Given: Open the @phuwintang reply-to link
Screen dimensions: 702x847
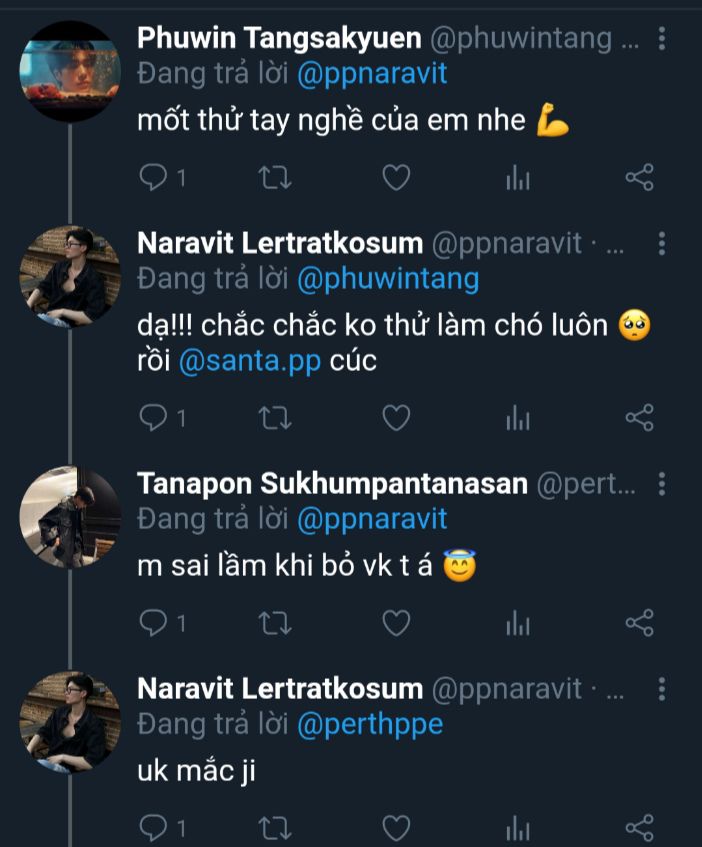Looking at the screenshot, I should tap(388, 278).
